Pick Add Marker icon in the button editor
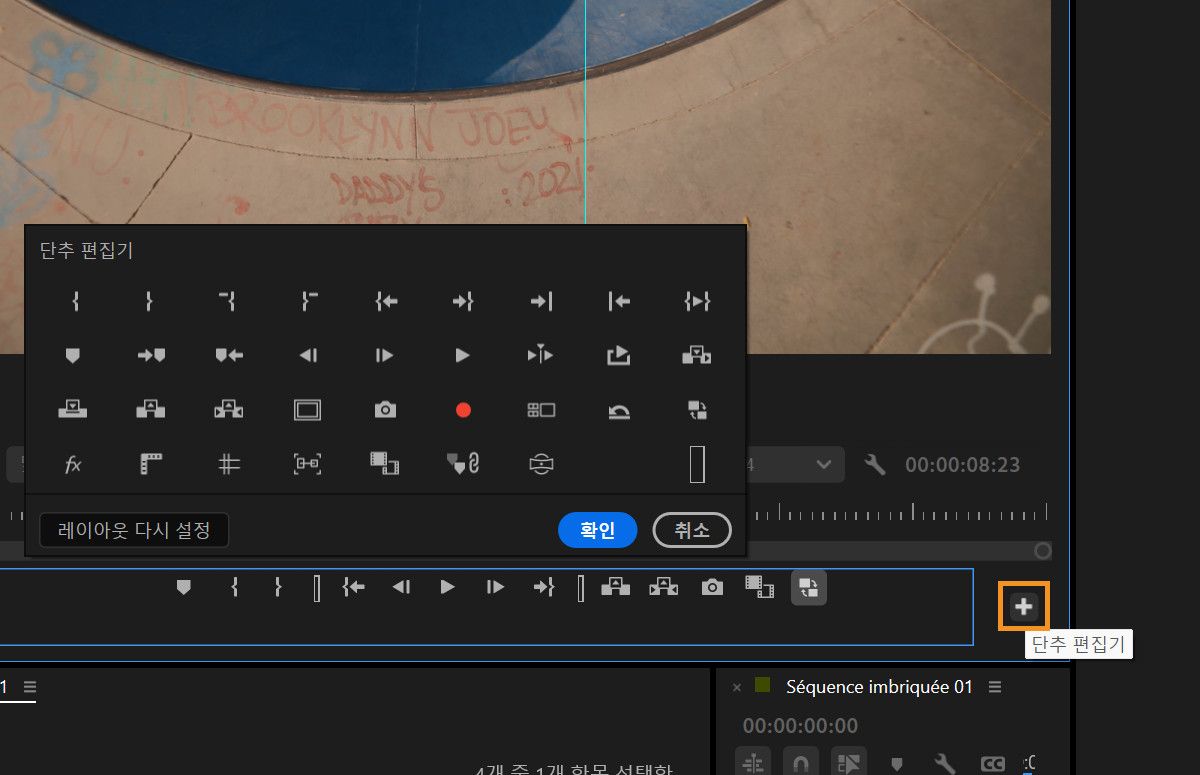This screenshot has width=1200, height=775. pyautogui.click(x=72, y=355)
